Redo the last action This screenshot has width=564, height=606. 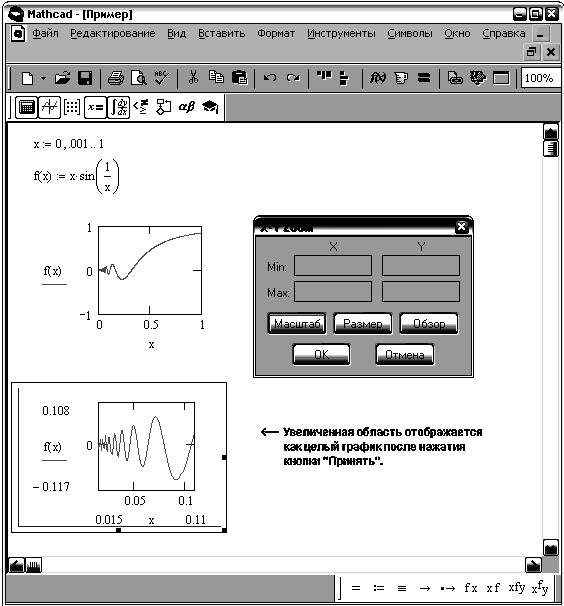(293, 78)
